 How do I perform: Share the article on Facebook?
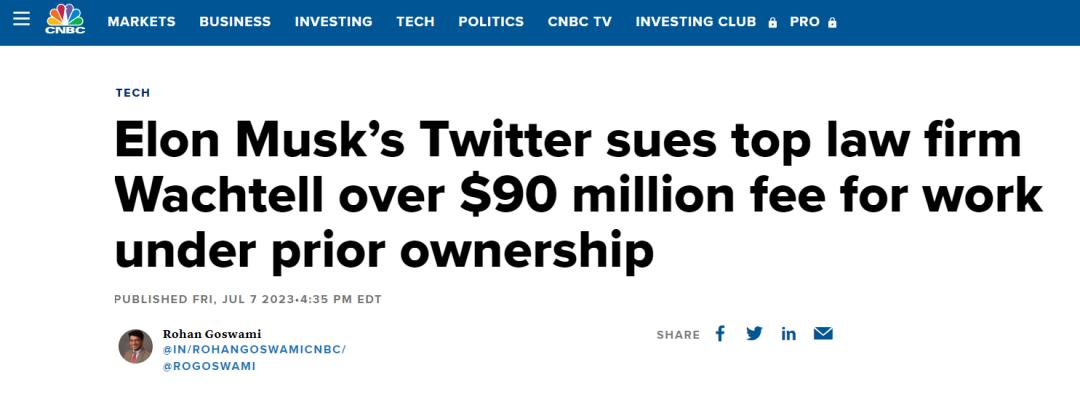tap(720, 334)
